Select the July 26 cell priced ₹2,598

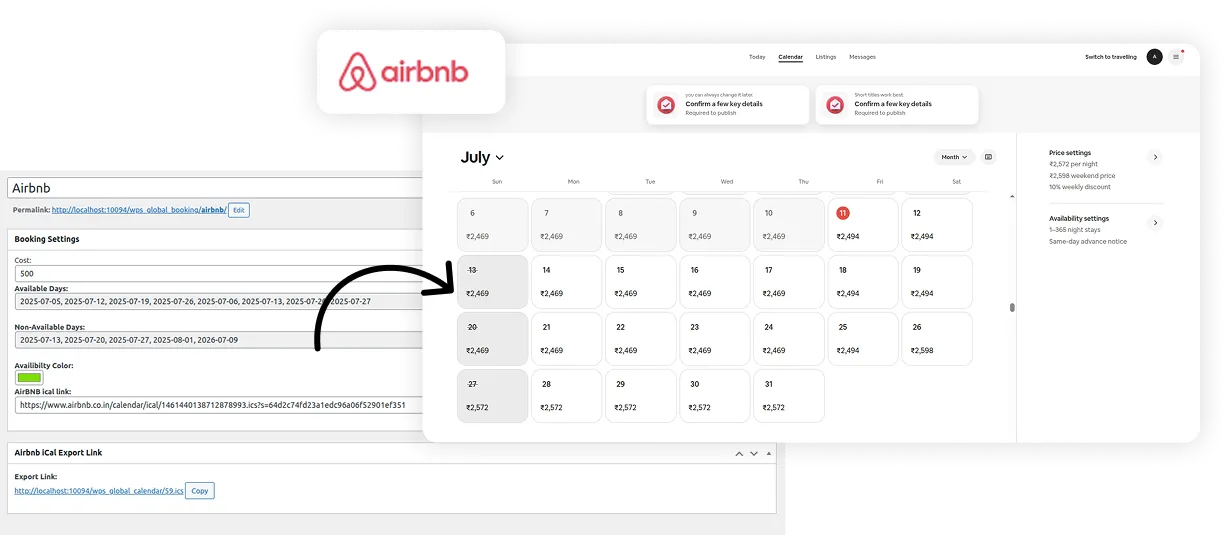click(x=936, y=339)
